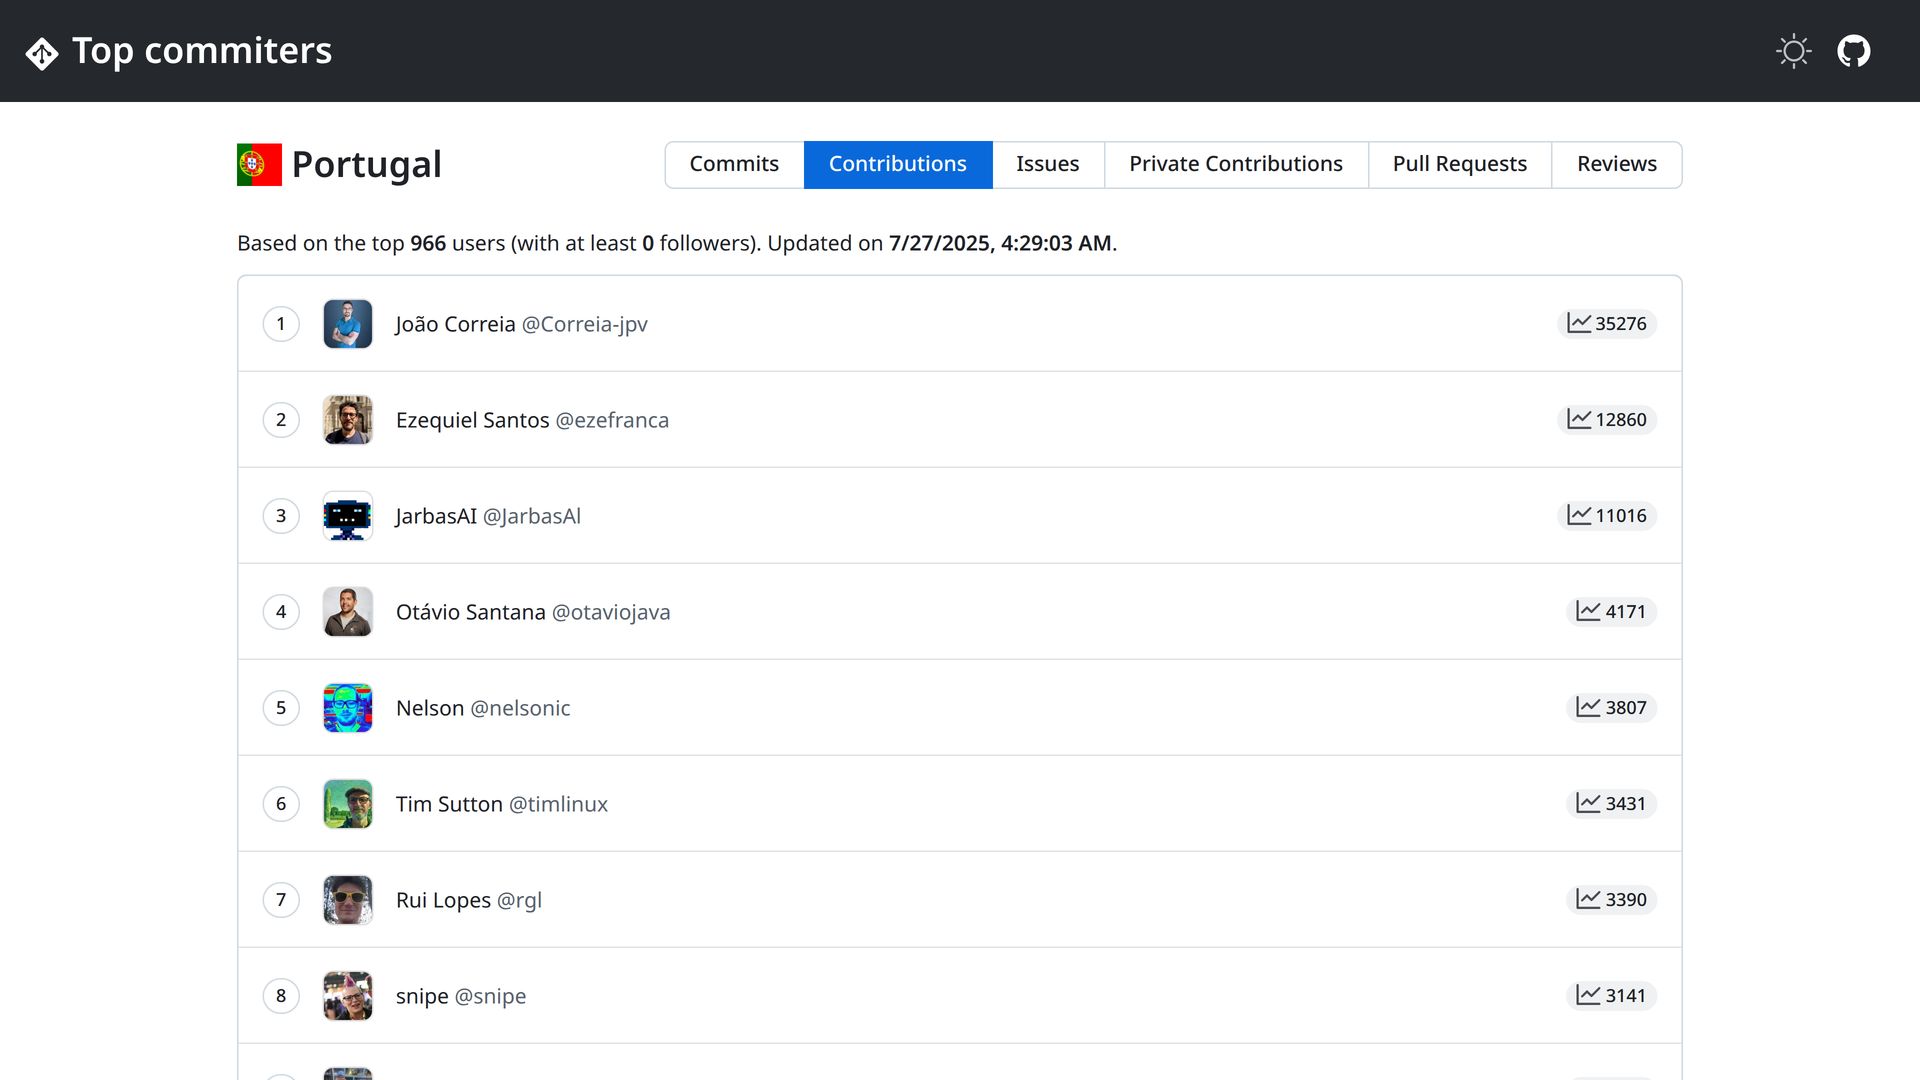This screenshot has width=1920, height=1080.
Task: Open the @rgl profile link
Action: click(519, 900)
